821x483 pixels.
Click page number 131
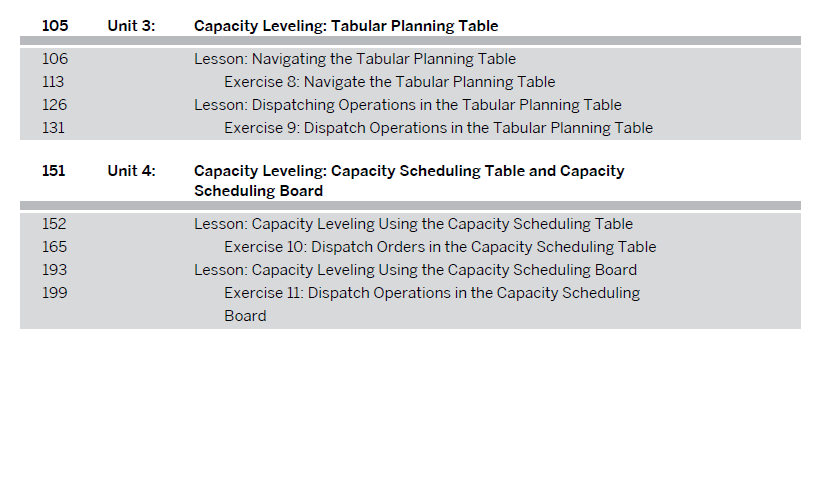[x=53, y=128]
